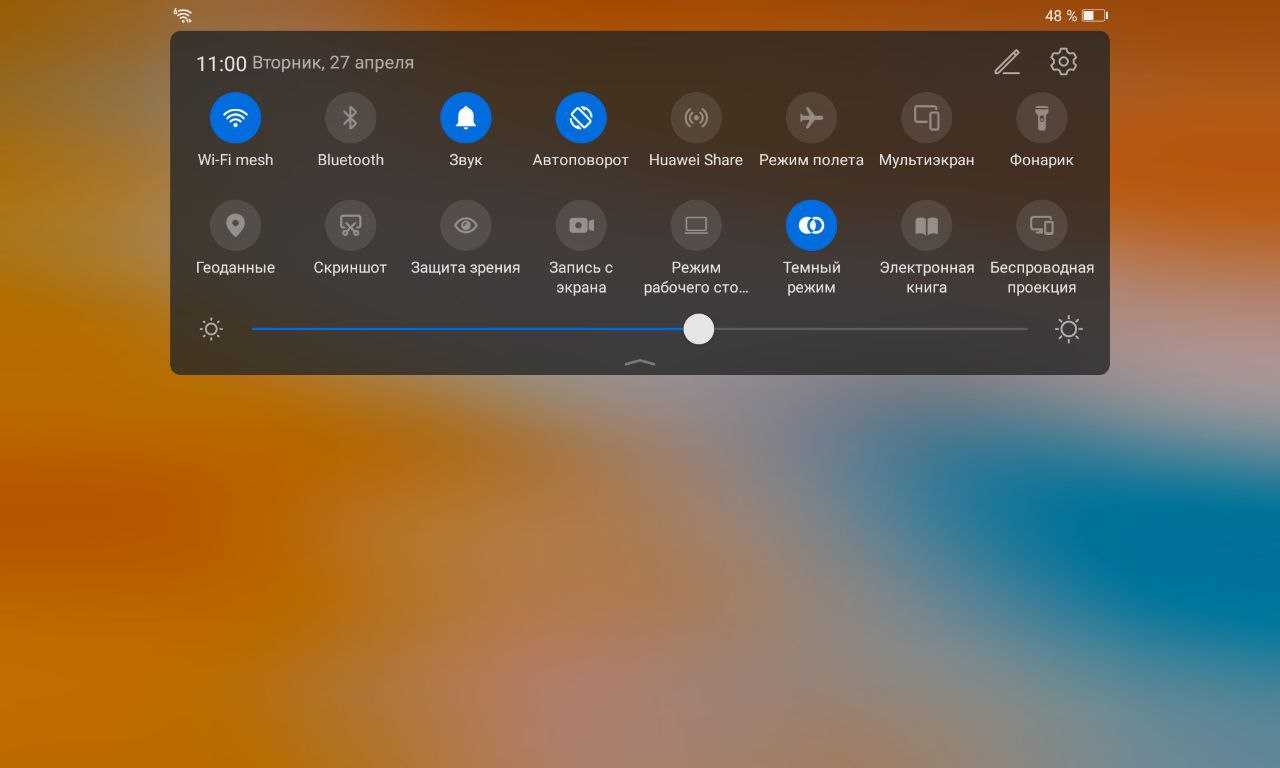Click the pencil edit tiles icon
The height and width of the screenshot is (768, 1280).
pyautogui.click(x=1007, y=62)
